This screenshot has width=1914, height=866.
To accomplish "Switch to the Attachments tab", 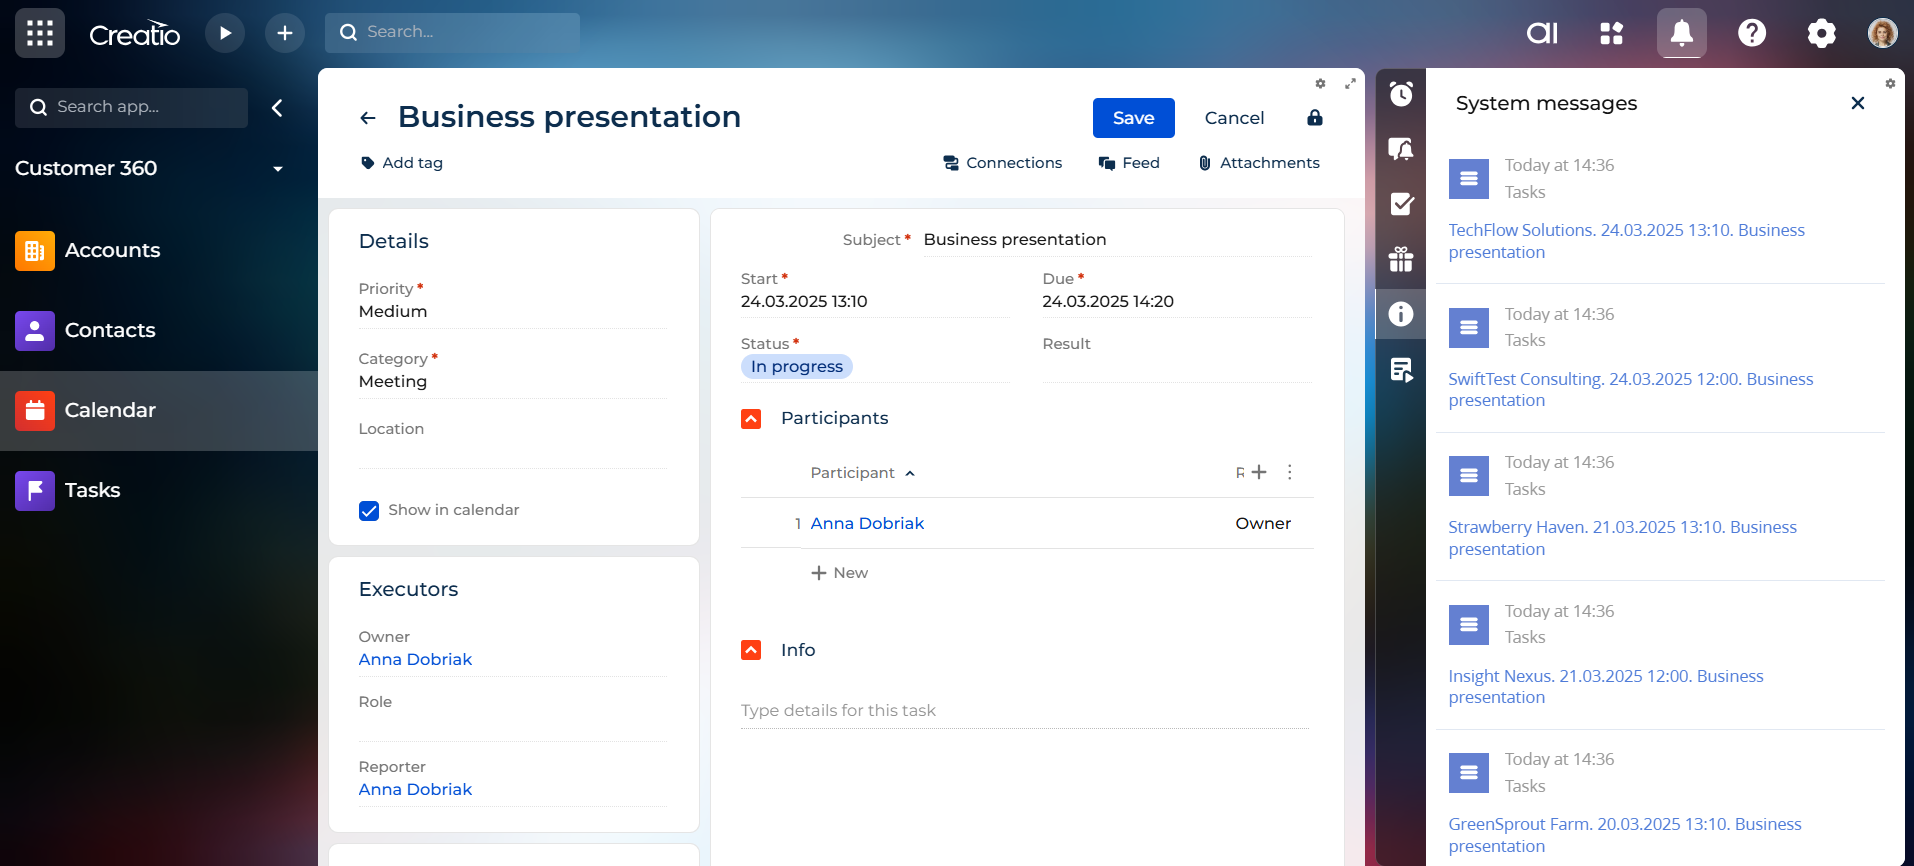I will click(x=1259, y=163).
